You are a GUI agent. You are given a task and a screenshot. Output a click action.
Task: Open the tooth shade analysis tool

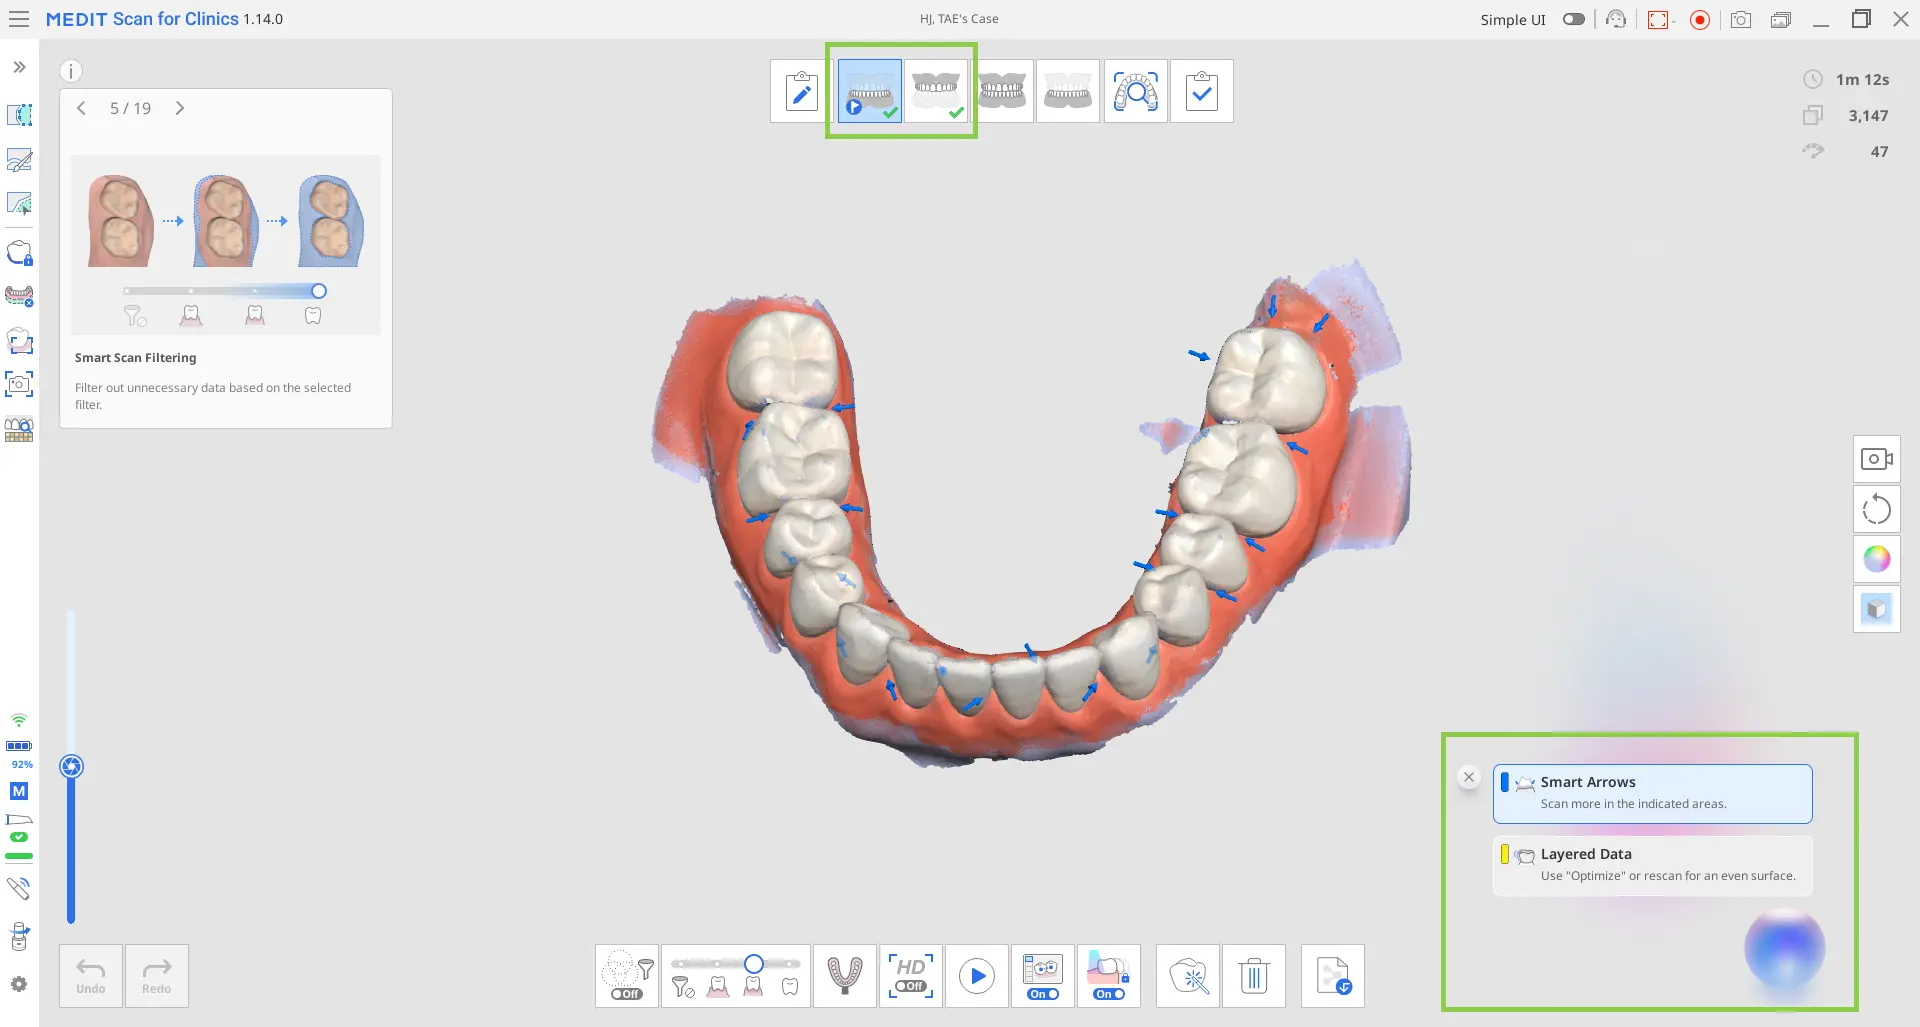click(19, 429)
